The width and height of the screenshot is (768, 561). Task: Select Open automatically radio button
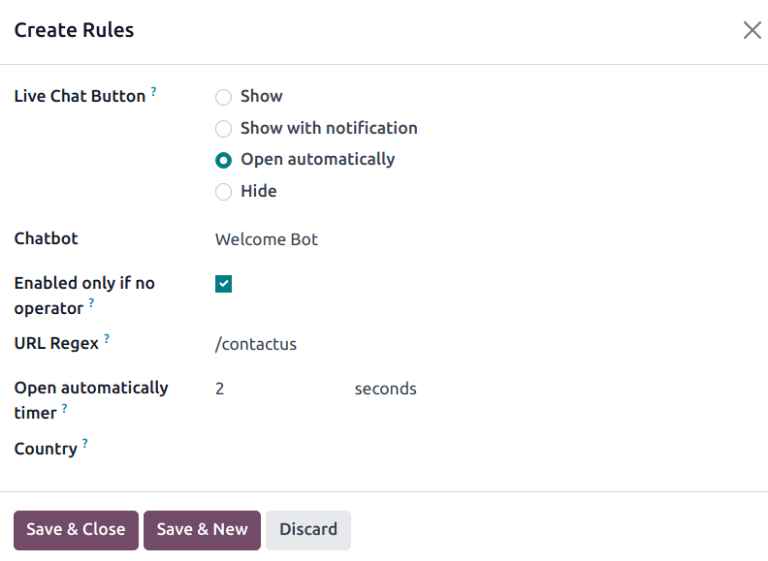coord(223,160)
